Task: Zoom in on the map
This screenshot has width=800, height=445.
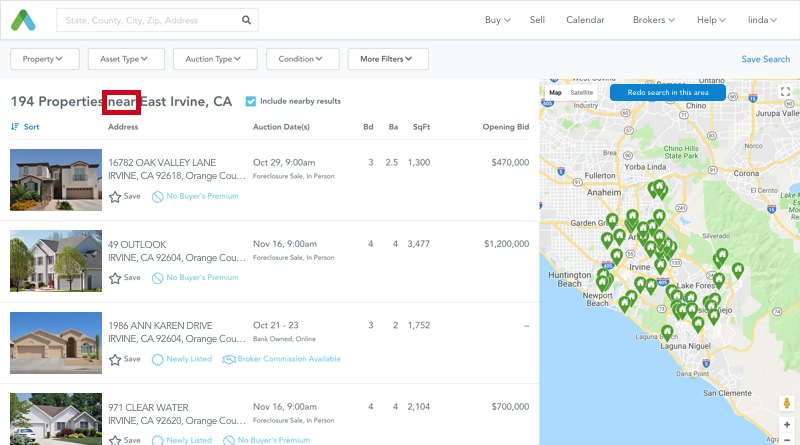Action: pos(786,425)
